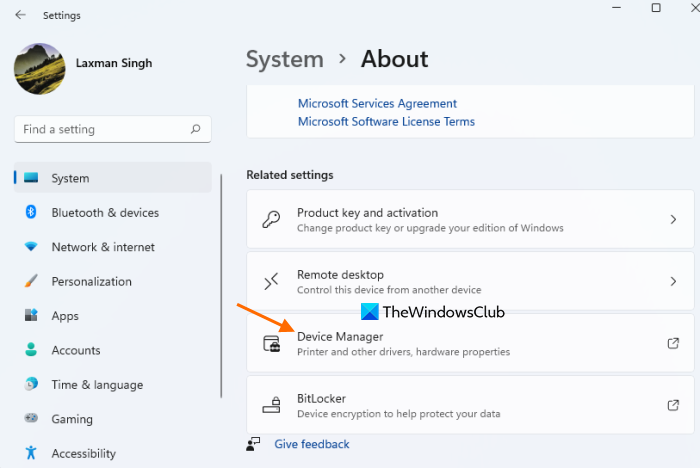Open Microsoft Software License Terms link

pos(386,122)
